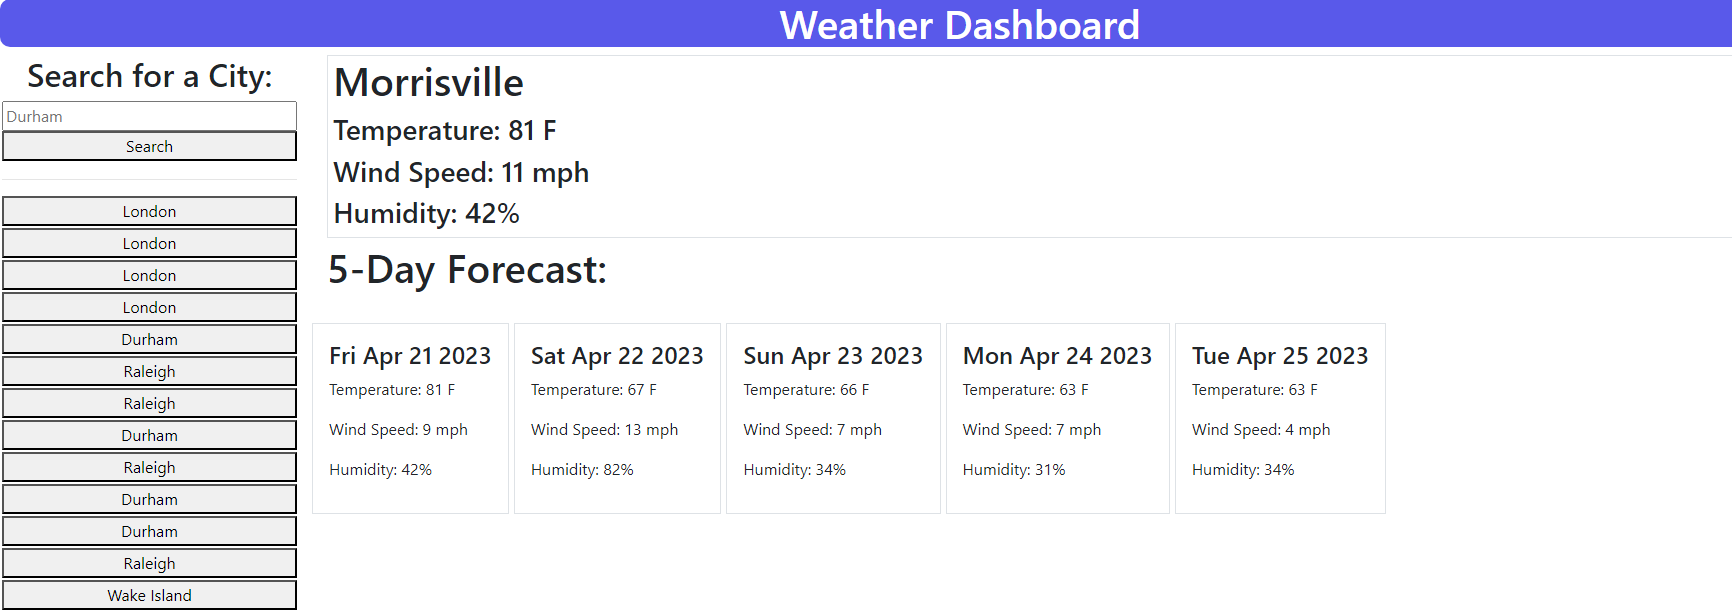
Task: Select the last Raleigh button in sidebar
Action: coord(149,563)
